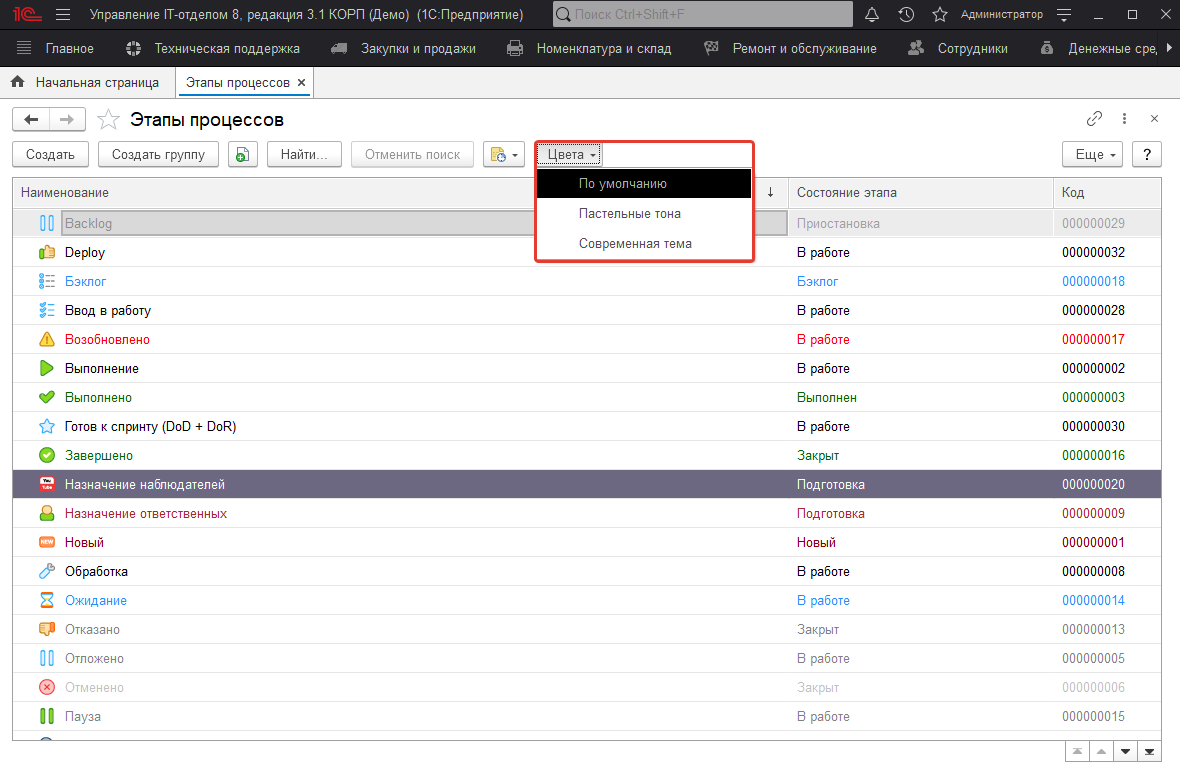Select Пастельные тона color option

coord(629,213)
